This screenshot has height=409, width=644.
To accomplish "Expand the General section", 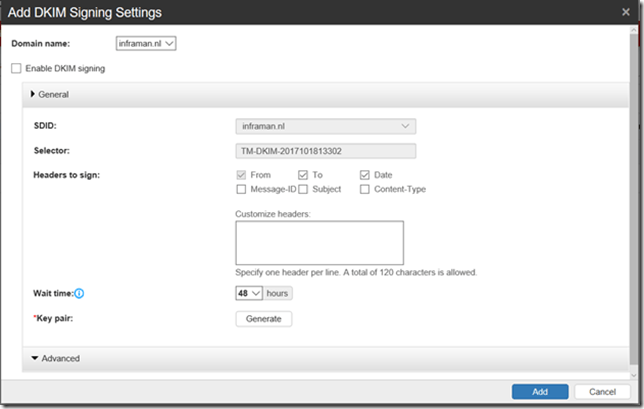I will tap(33, 94).
